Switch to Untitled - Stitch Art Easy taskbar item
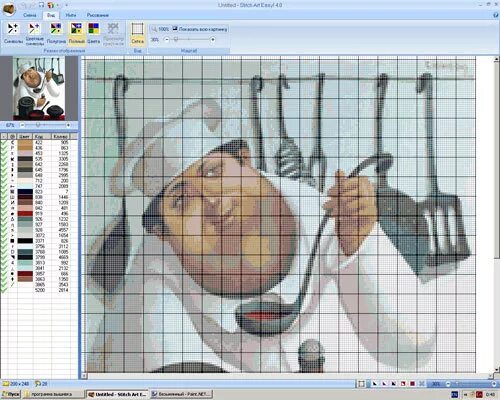Screen dimensions: 500x400 click(x=117, y=394)
